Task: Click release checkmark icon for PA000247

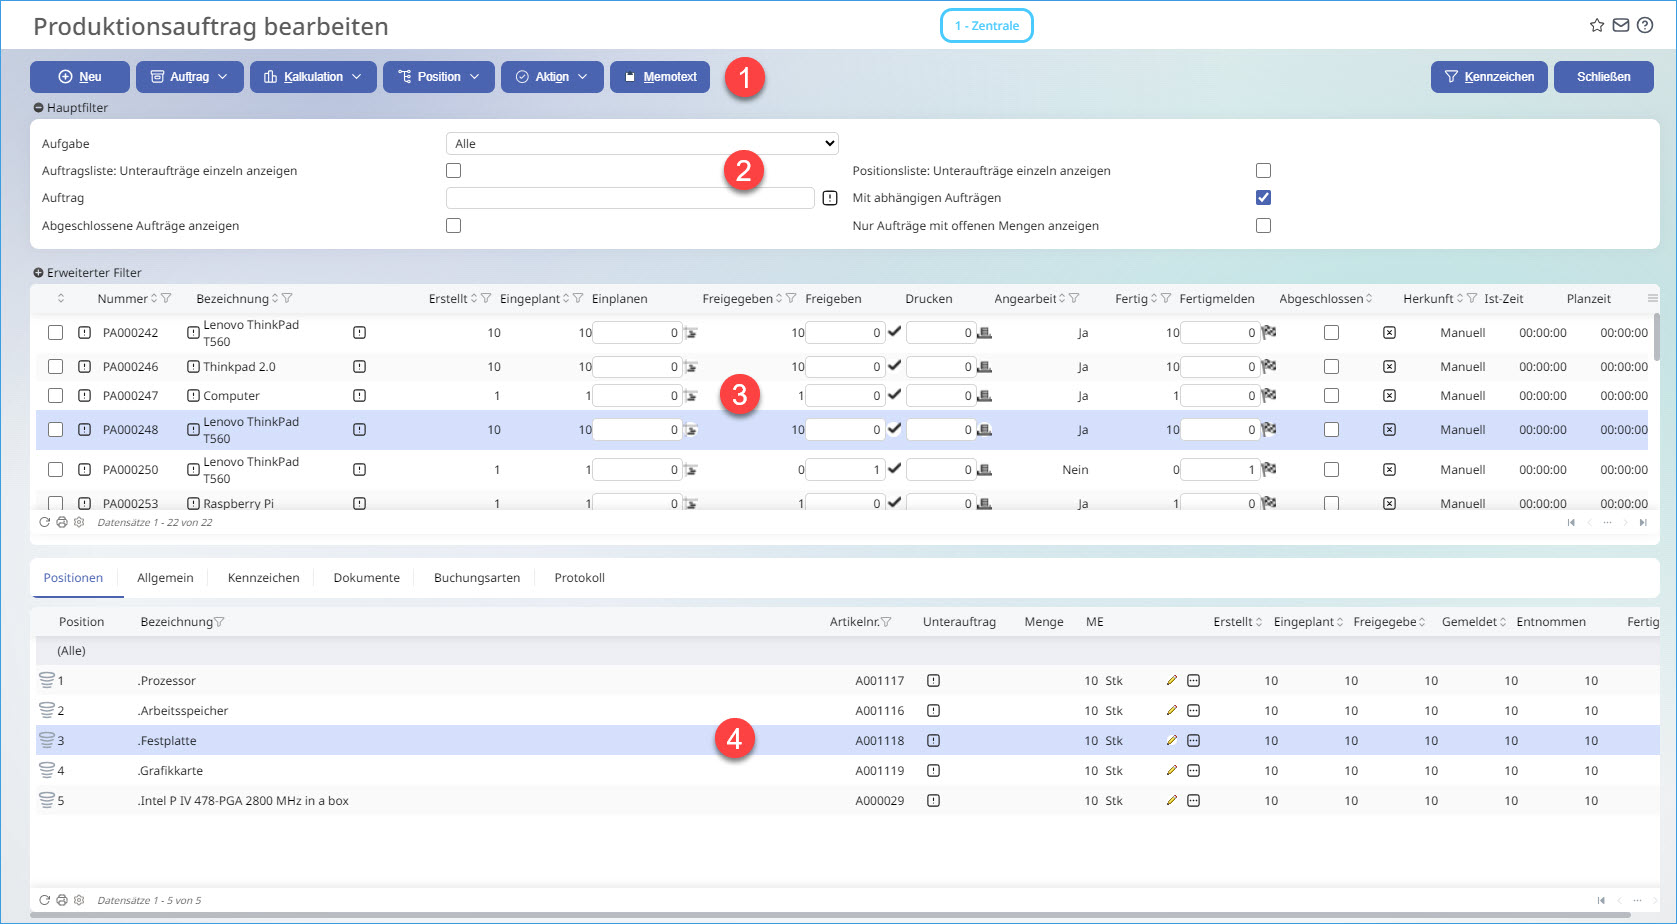Action: pos(894,395)
